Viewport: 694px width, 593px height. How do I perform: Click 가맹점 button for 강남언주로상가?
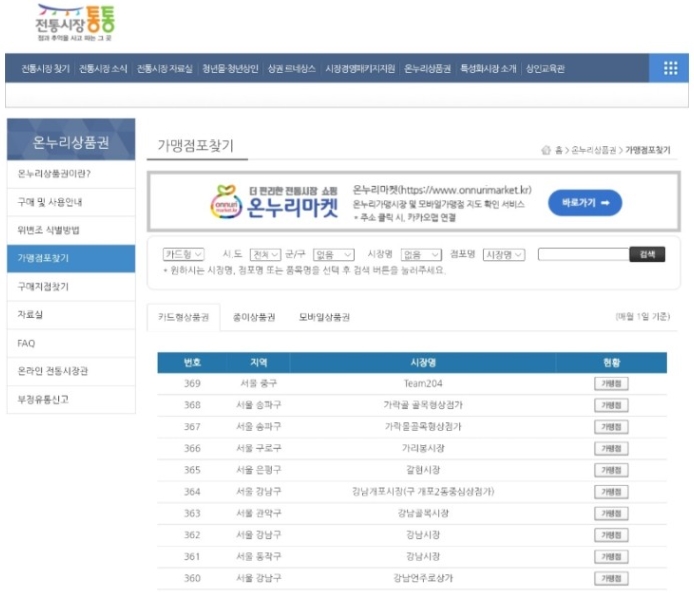(x=611, y=578)
